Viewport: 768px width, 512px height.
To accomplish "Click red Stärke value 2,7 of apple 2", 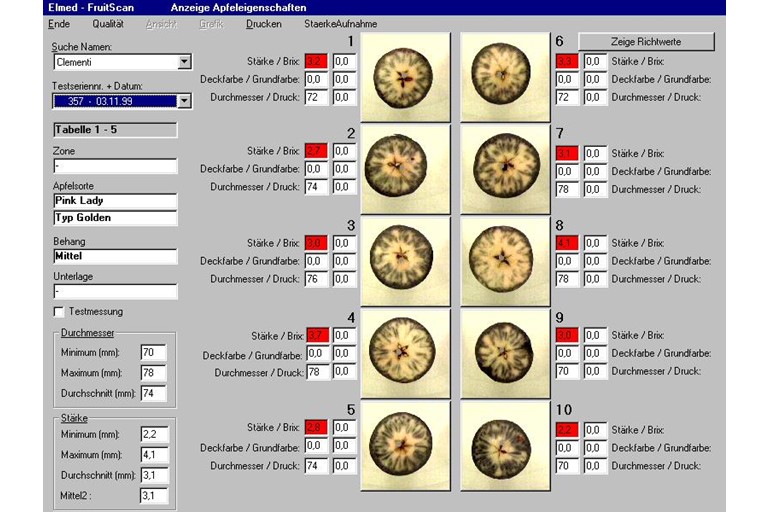I will coord(316,151).
